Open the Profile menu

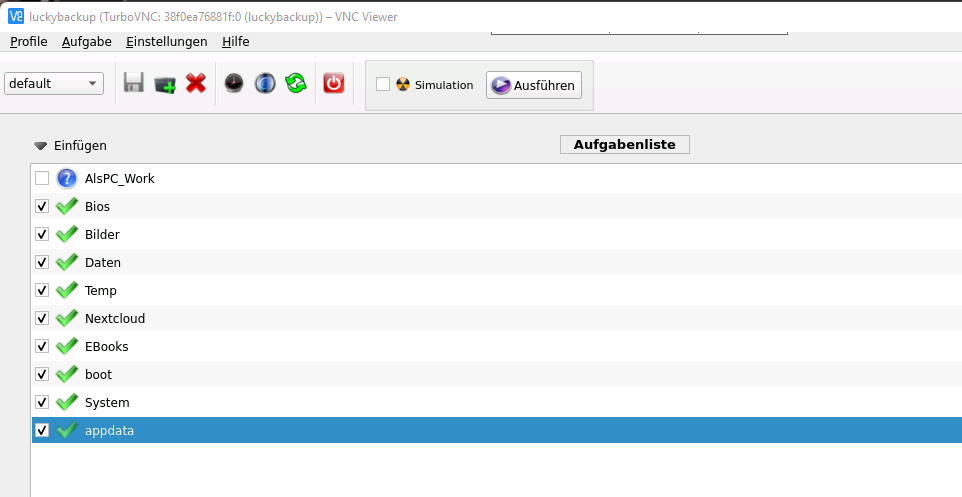tap(29, 42)
